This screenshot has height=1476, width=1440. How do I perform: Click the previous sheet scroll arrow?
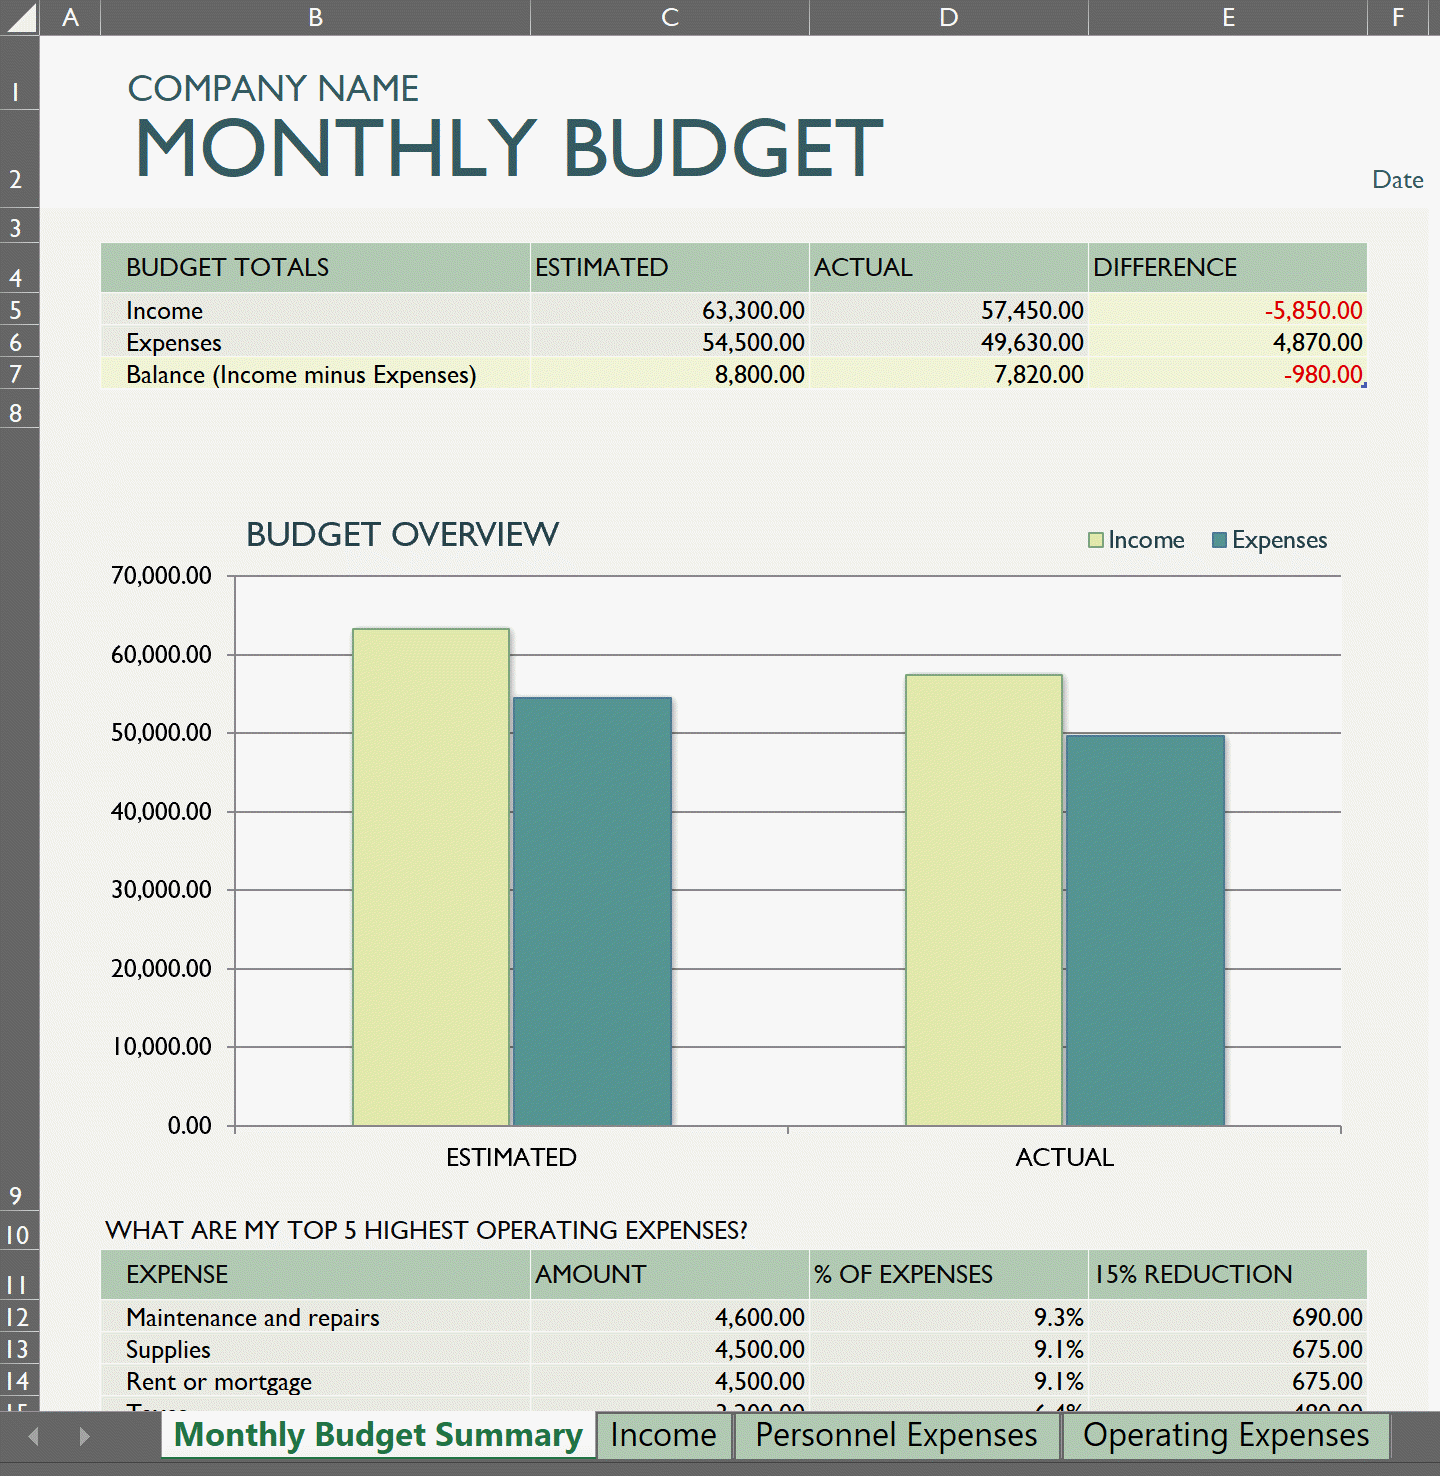(33, 1437)
